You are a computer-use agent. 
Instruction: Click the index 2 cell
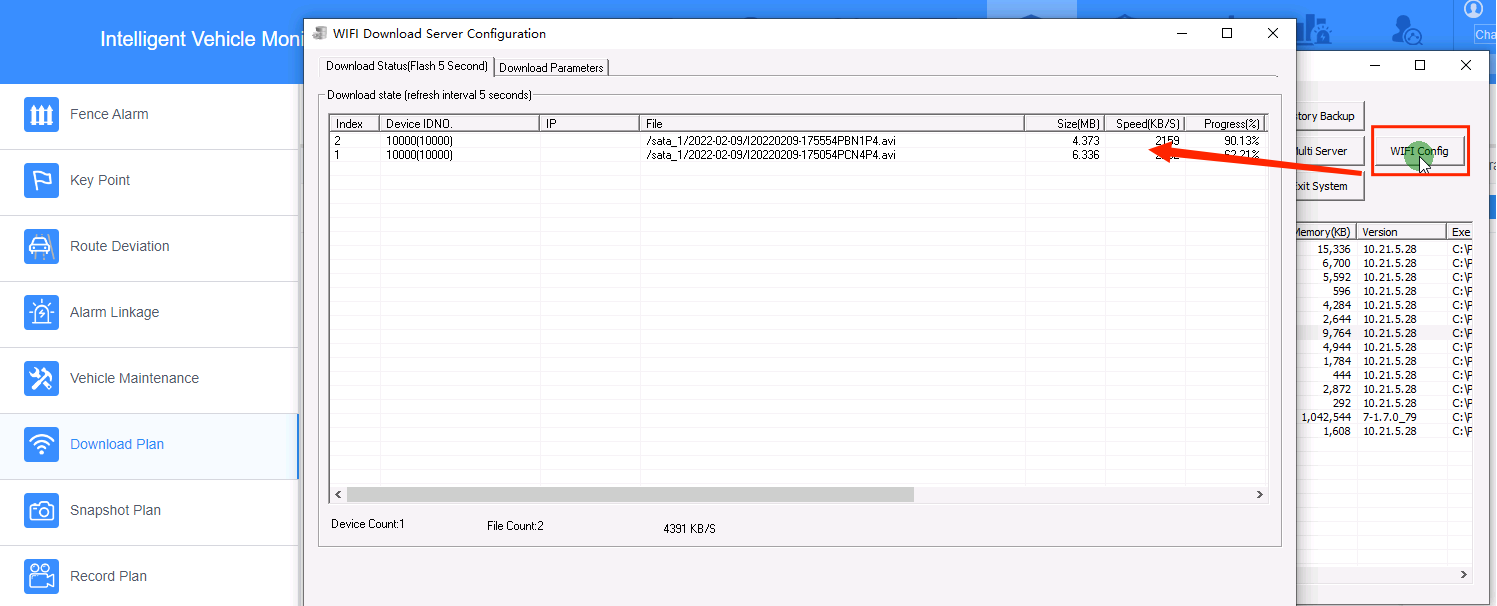pos(338,141)
